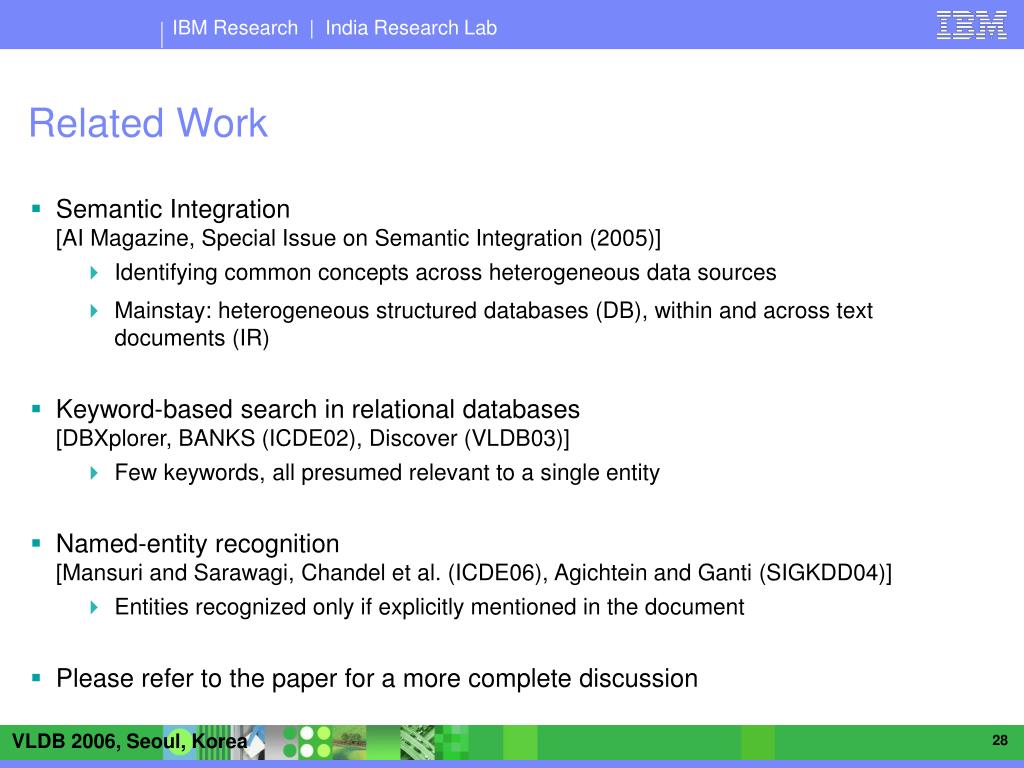Click the arrow bullet before 'Few keywords'

click(94, 472)
